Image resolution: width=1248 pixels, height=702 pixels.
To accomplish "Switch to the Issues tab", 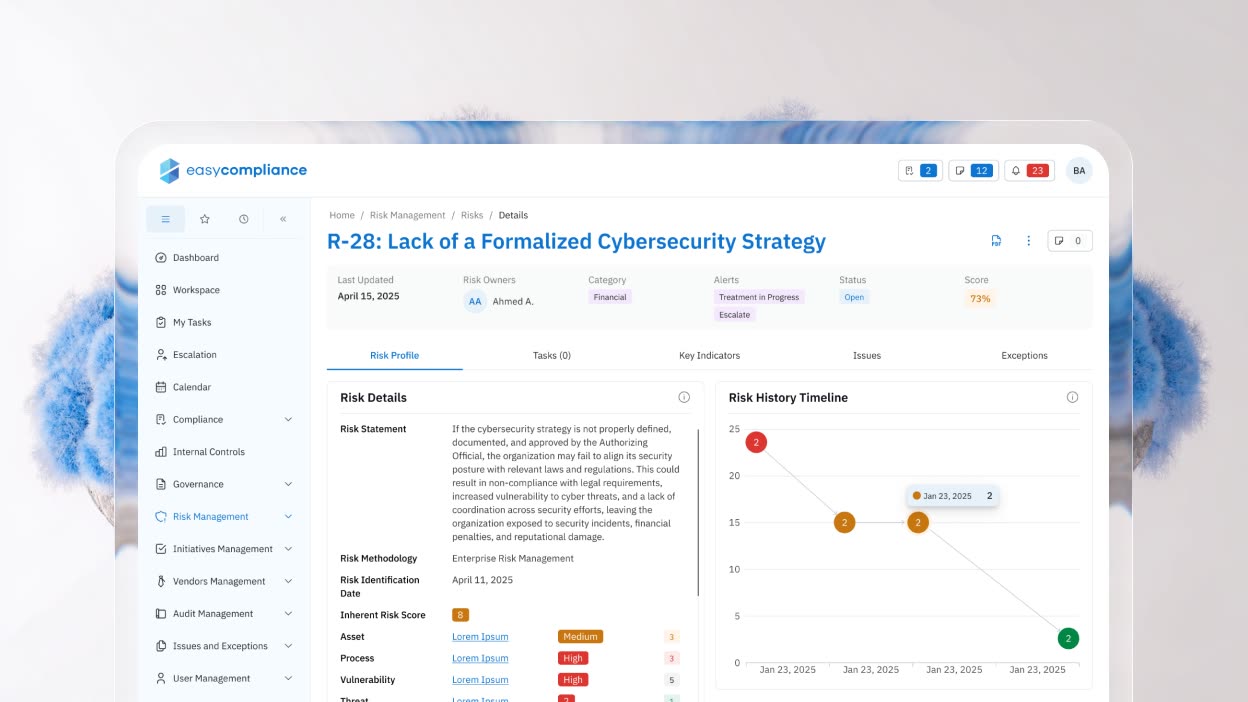I will [867, 355].
